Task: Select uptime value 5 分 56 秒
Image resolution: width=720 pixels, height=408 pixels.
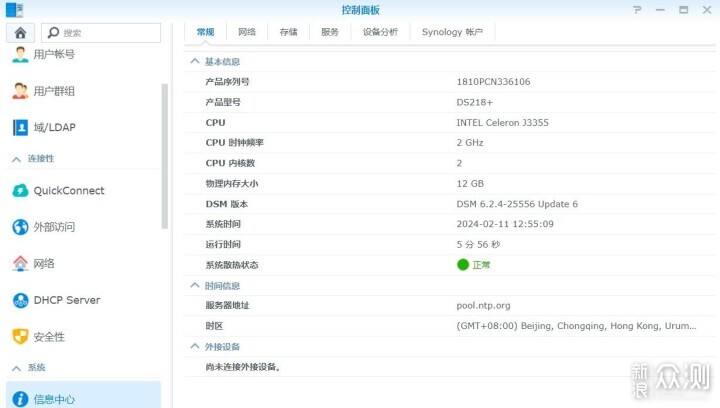Action: point(478,245)
